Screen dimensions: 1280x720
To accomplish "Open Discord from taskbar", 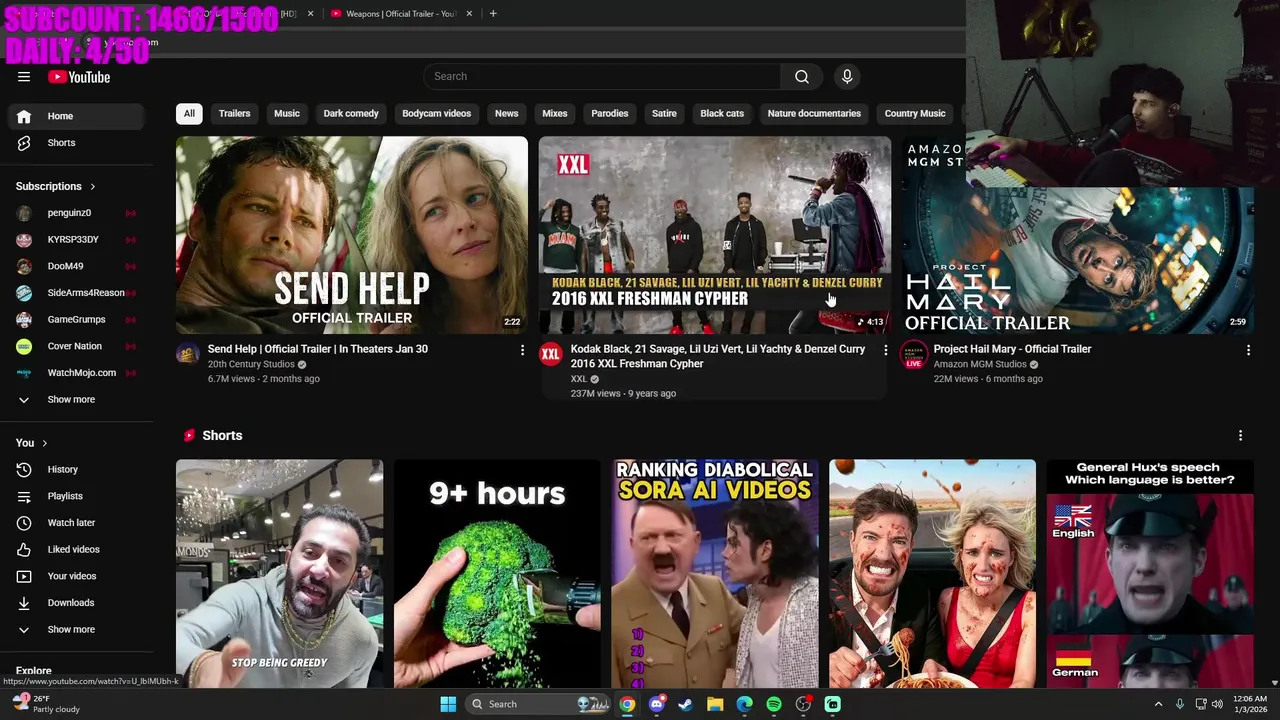I will tap(656, 704).
